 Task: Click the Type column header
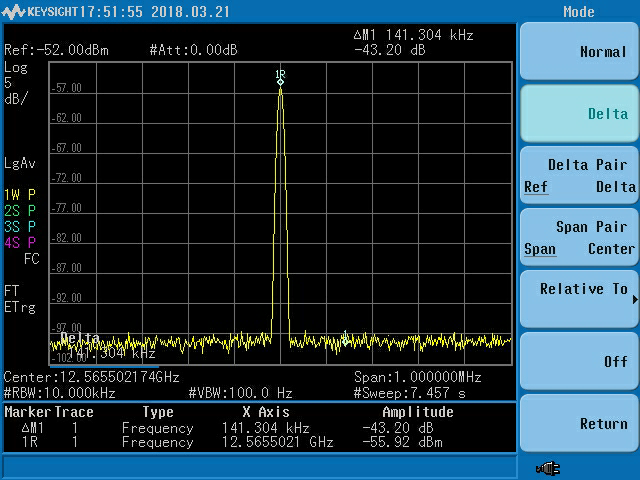pos(158,412)
